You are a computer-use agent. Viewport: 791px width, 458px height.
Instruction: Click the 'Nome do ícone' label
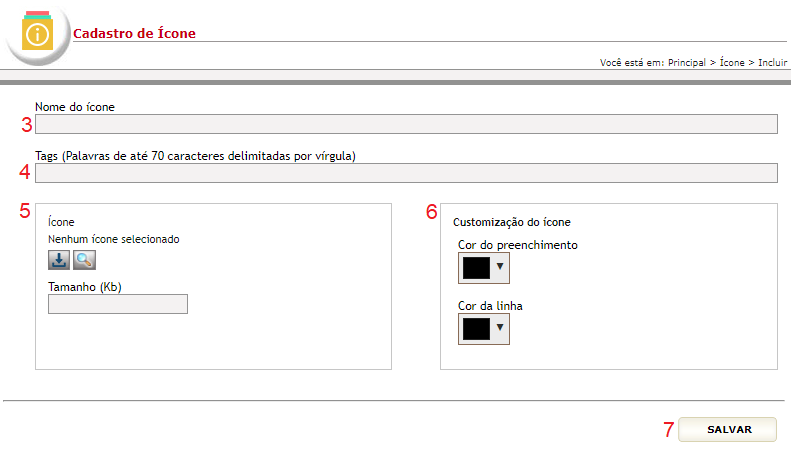(x=75, y=107)
